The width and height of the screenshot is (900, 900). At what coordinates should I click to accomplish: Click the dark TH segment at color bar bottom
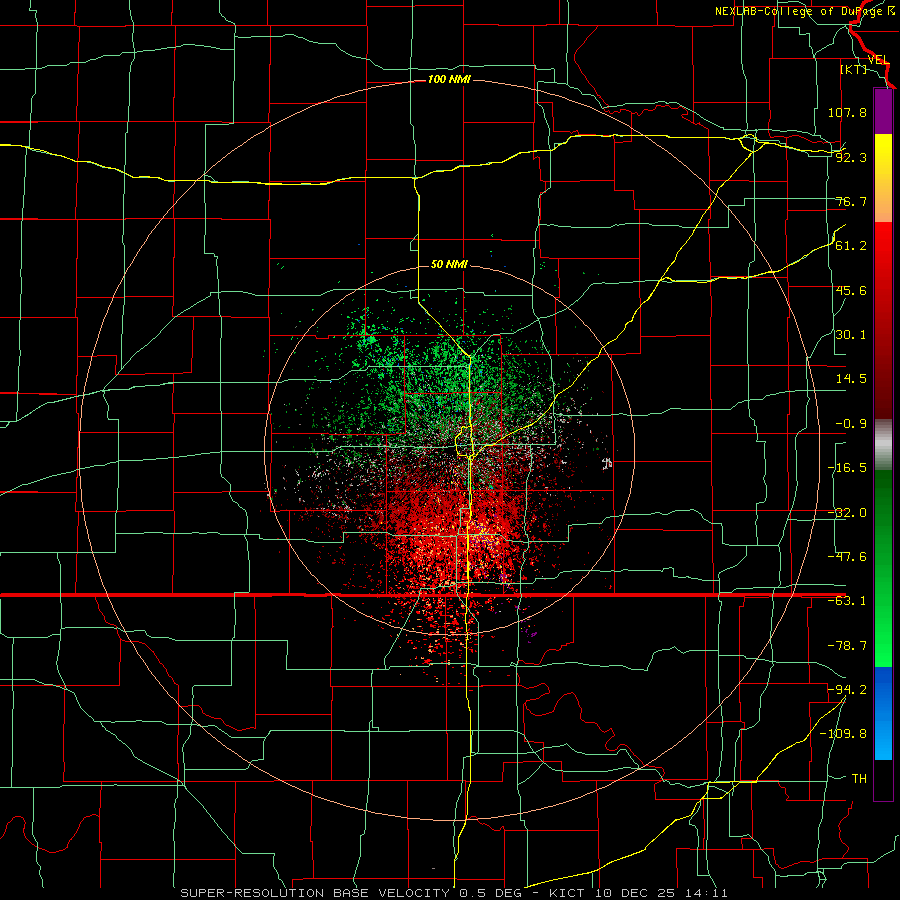pos(883,780)
